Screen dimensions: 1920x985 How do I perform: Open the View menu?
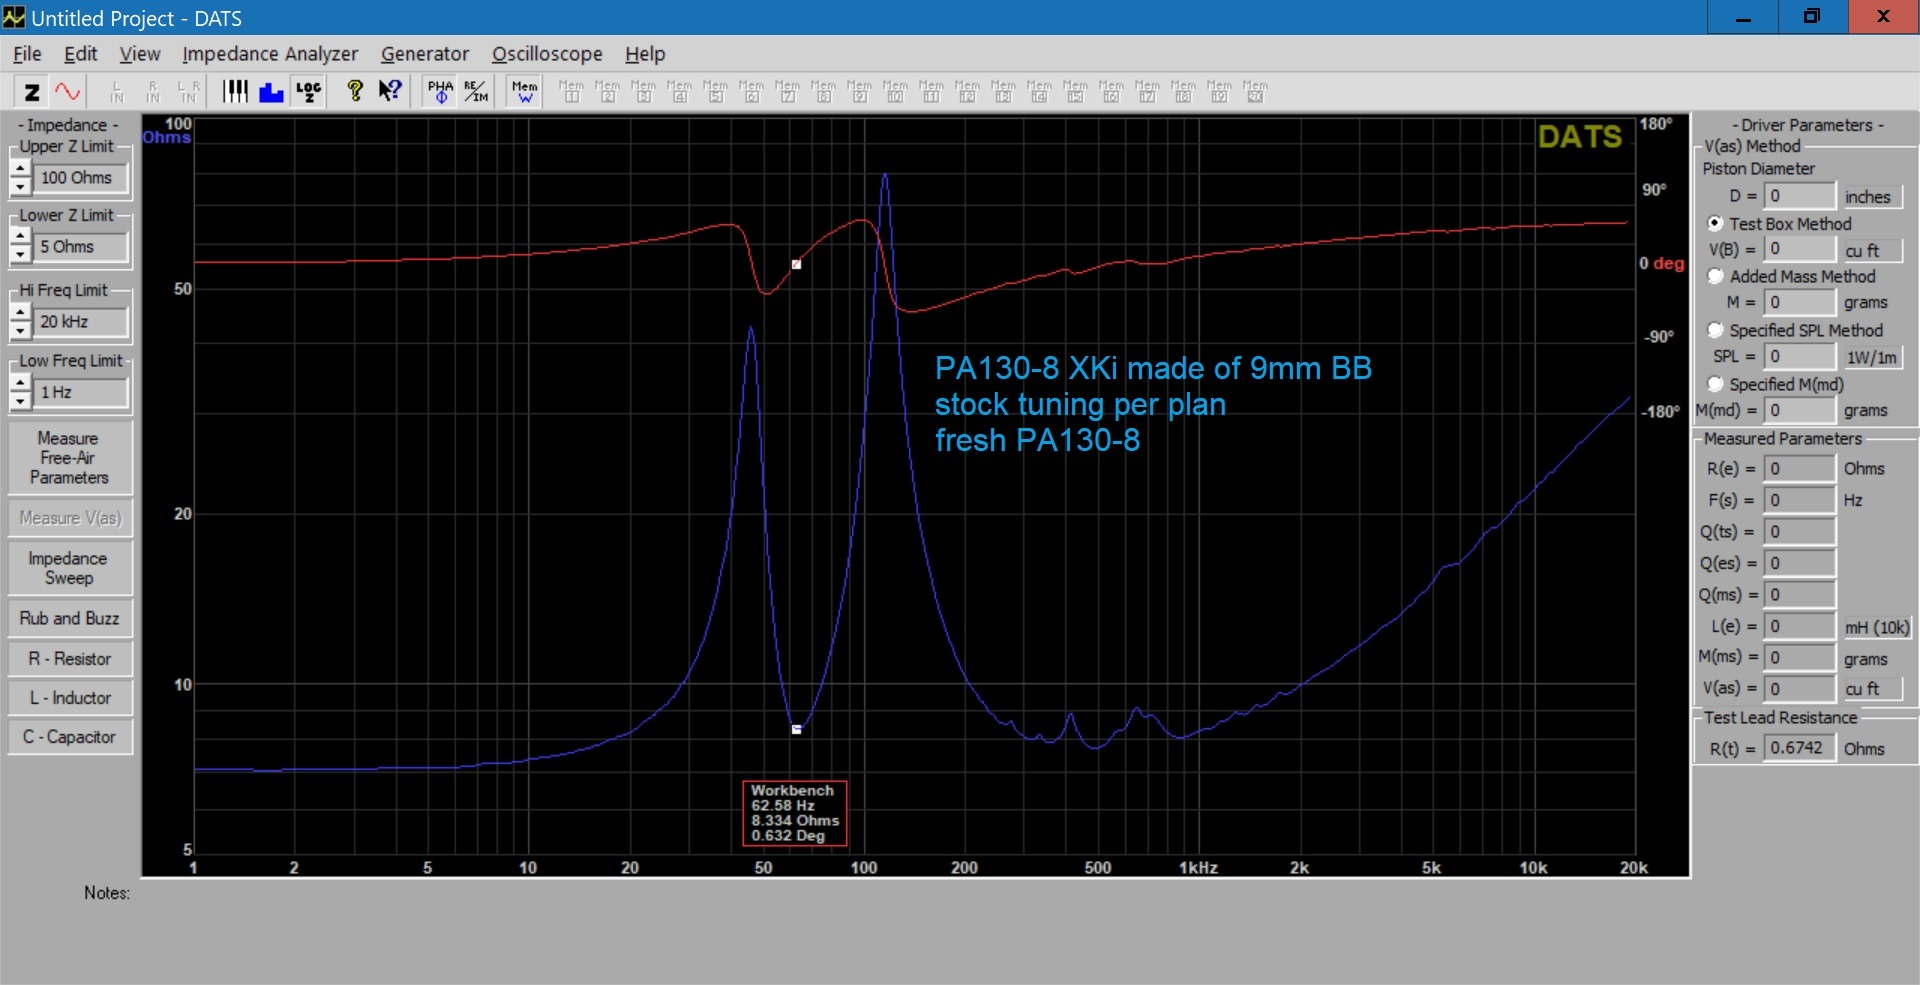tap(139, 54)
